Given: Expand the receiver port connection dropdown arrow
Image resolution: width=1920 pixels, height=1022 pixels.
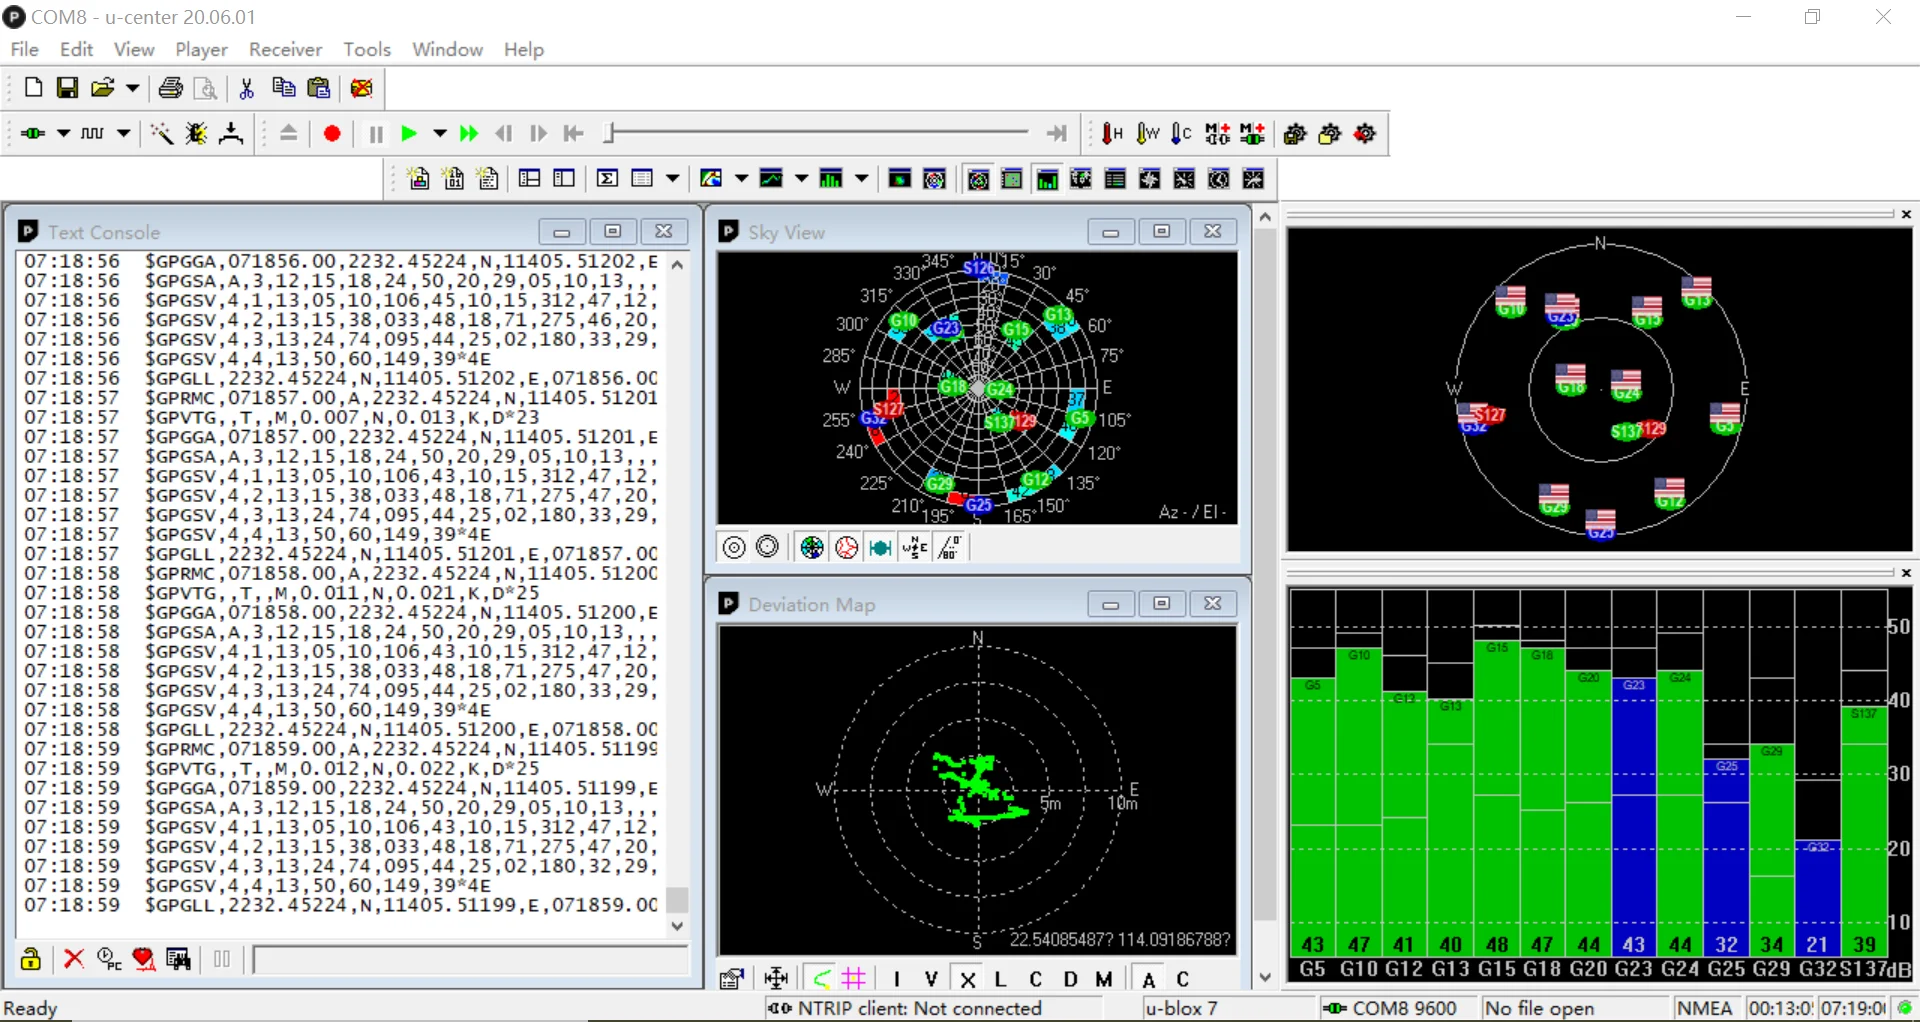Looking at the screenshot, I should (x=63, y=134).
